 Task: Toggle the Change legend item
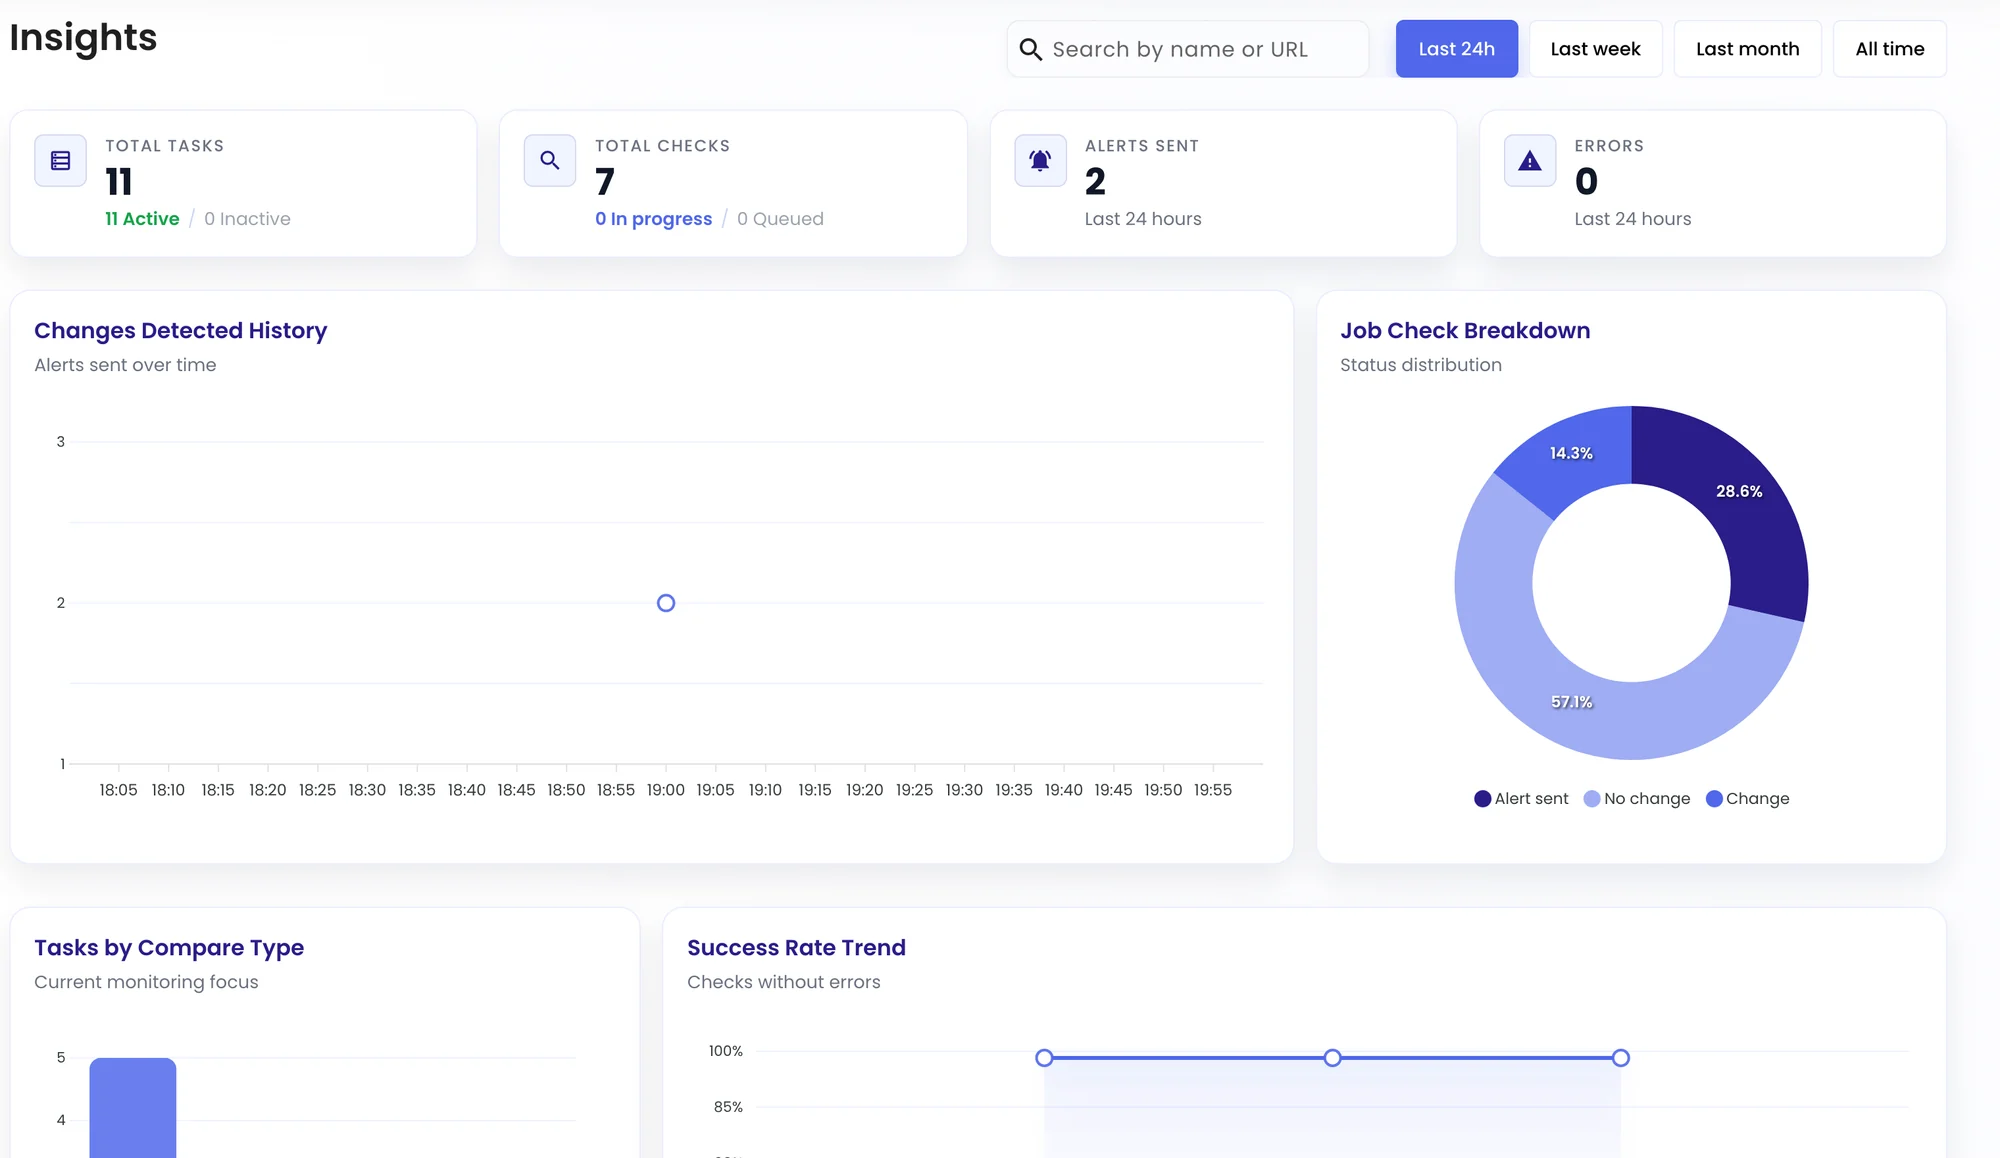pyautogui.click(x=1747, y=798)
